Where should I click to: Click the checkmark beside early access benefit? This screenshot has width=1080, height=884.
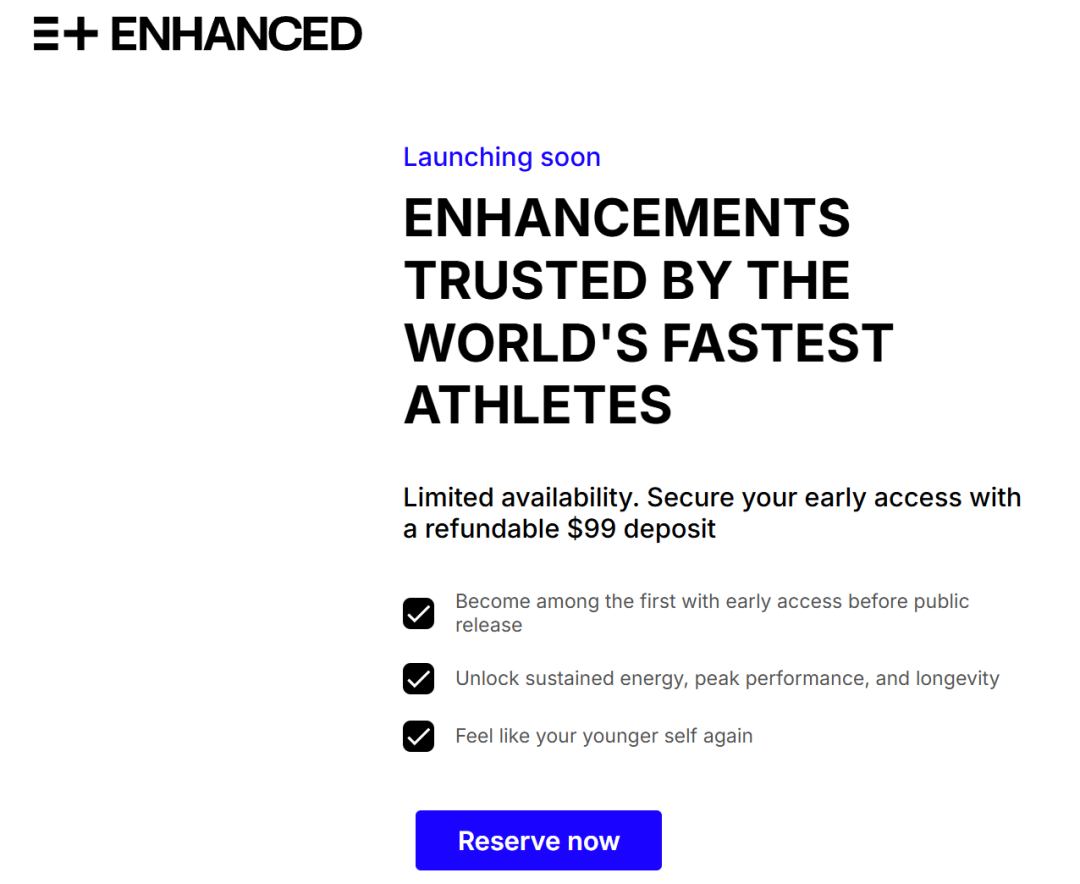click(418, 613)
